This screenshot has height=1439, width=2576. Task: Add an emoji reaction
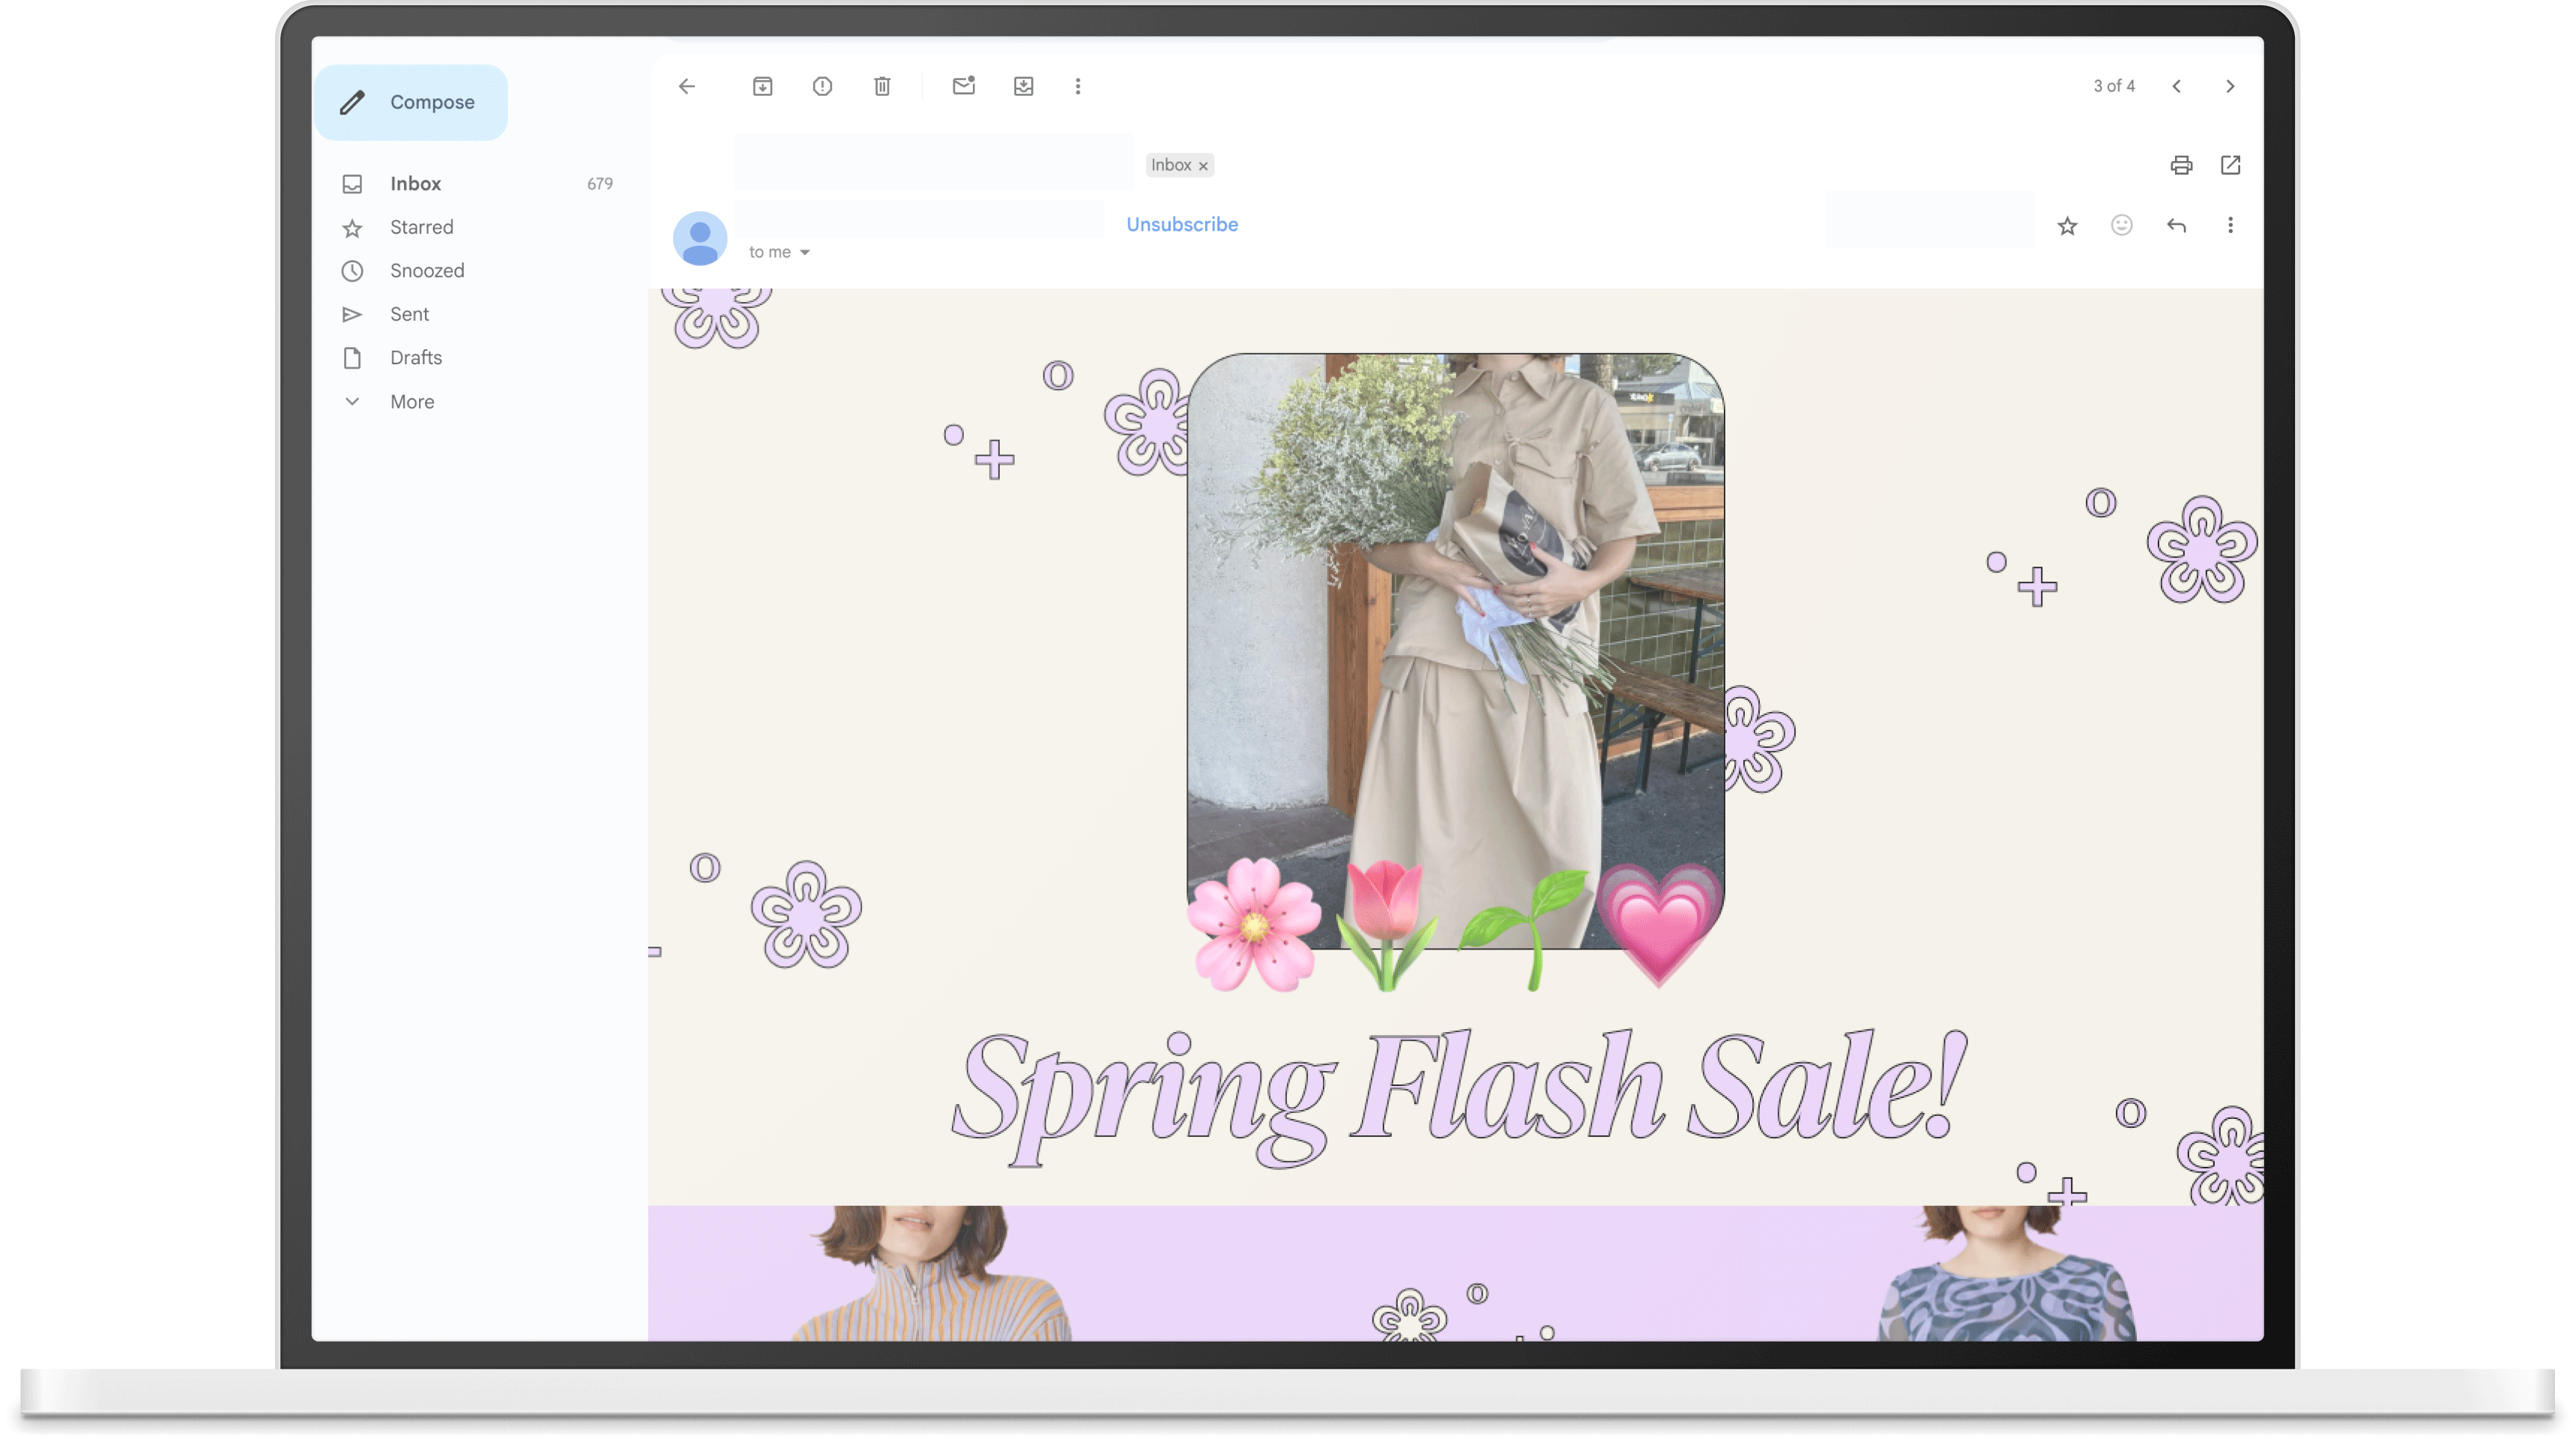click(2121, 225)
